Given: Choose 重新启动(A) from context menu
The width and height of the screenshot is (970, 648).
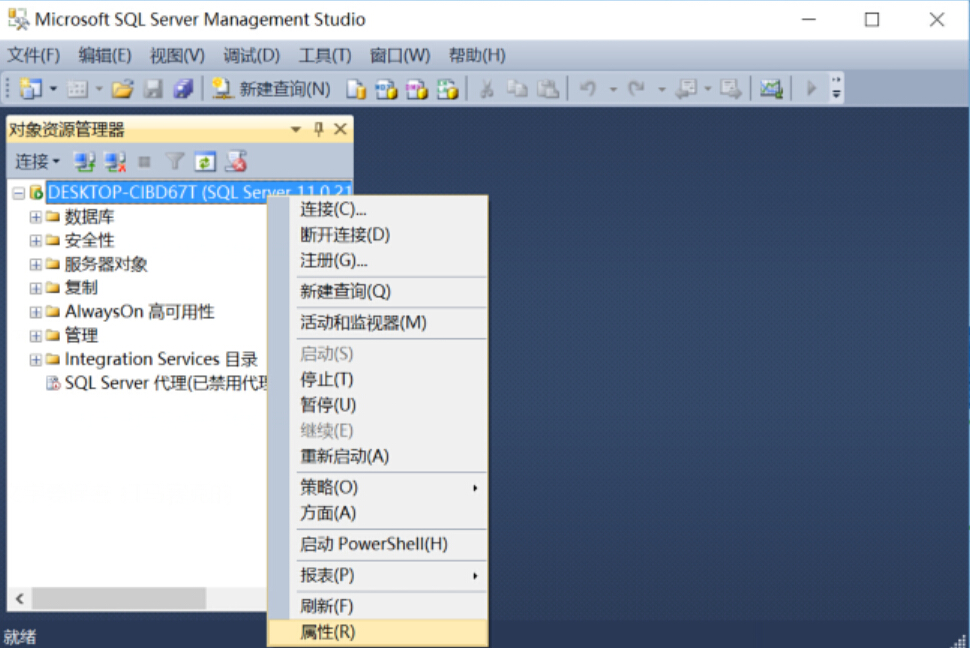Looking at the screenshot, I should [x=378, y=456].
